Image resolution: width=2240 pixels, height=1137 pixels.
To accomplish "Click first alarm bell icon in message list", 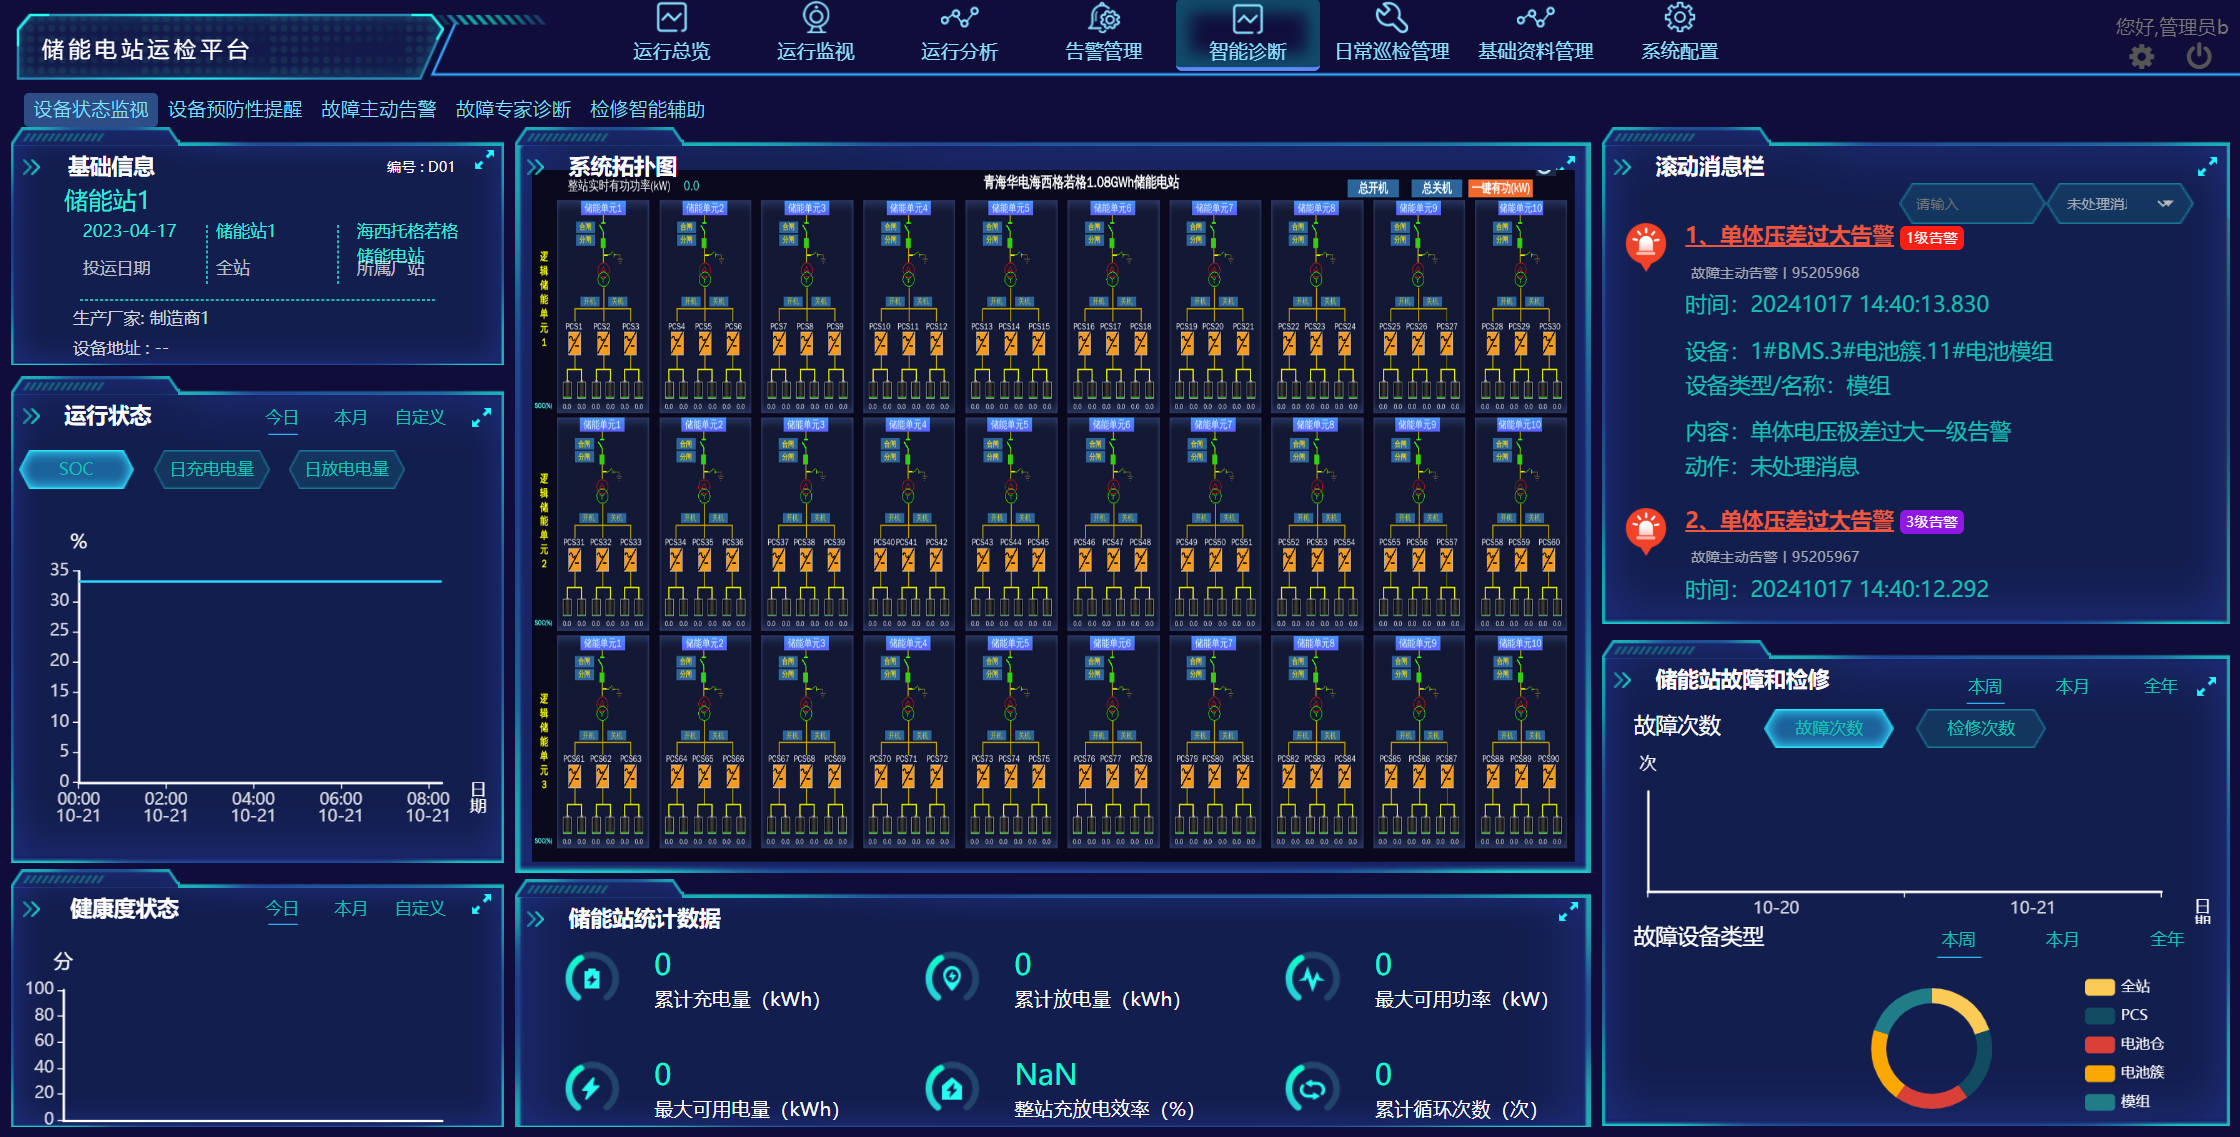I will tap(1645, 245).
